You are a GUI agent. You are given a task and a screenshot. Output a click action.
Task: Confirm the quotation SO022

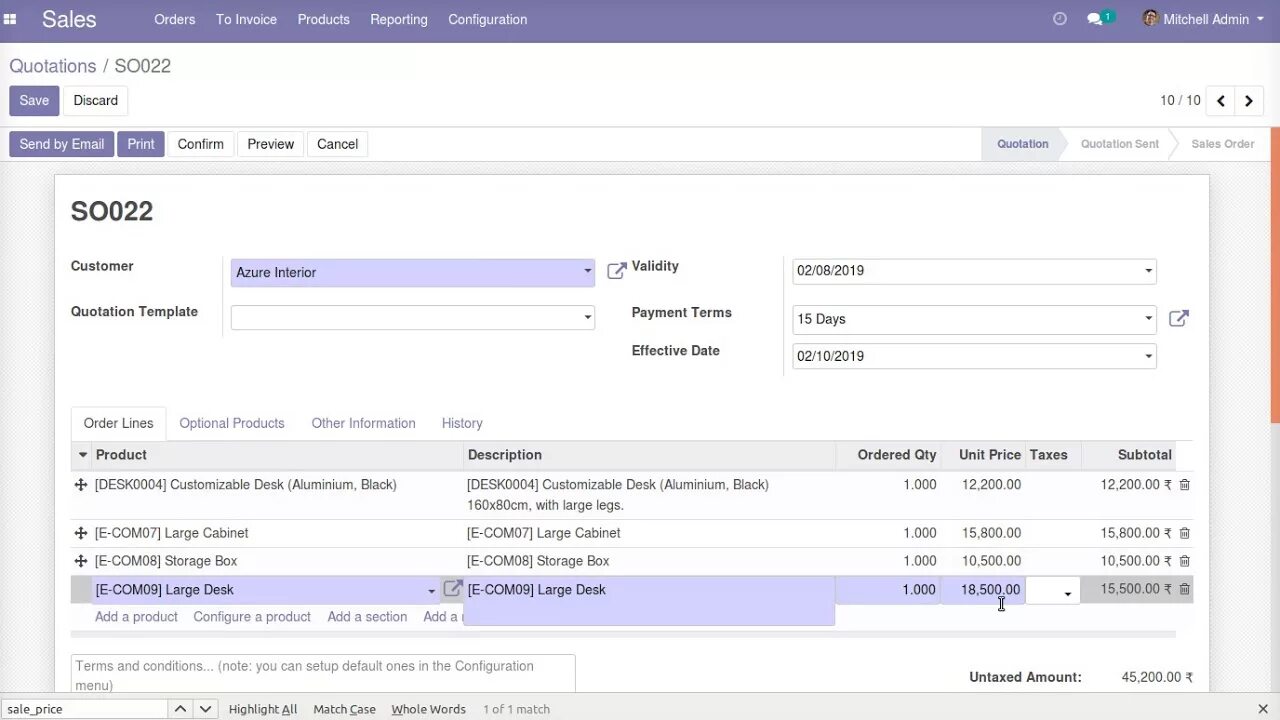coord(200,143)
